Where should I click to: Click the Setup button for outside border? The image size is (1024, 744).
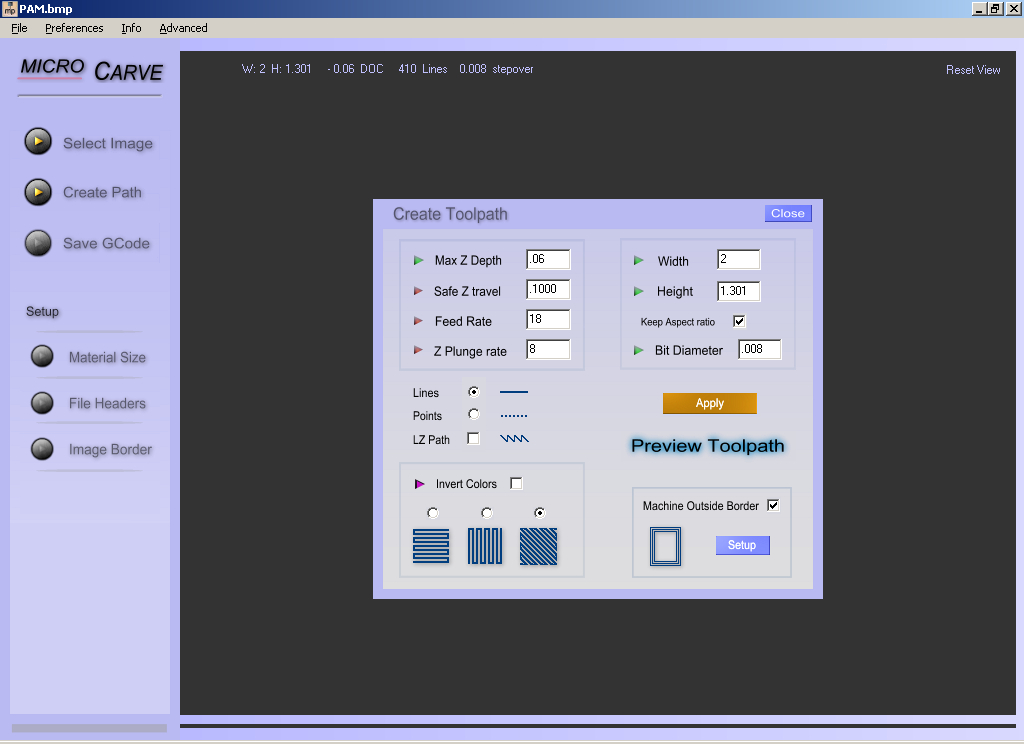pos(743,545)
